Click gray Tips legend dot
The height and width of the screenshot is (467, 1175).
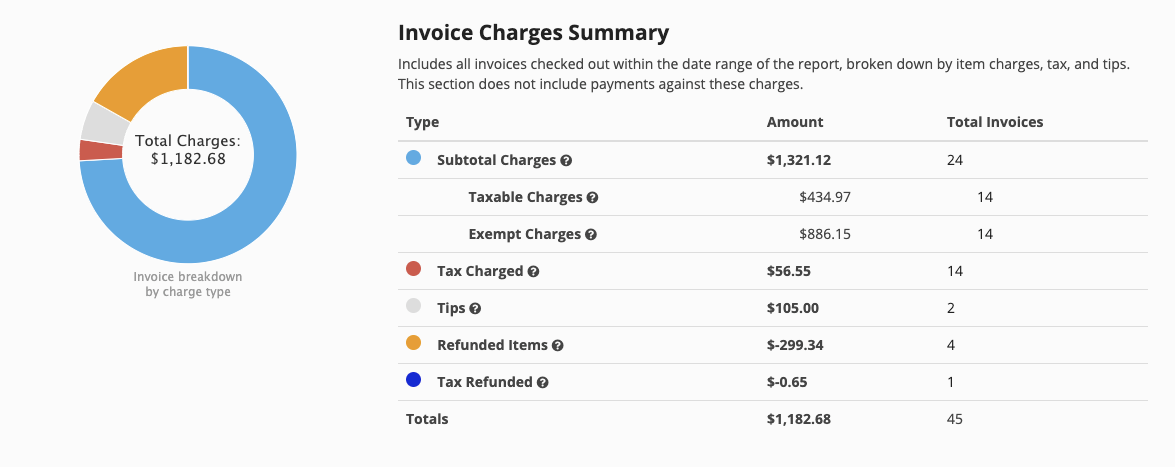414,306
